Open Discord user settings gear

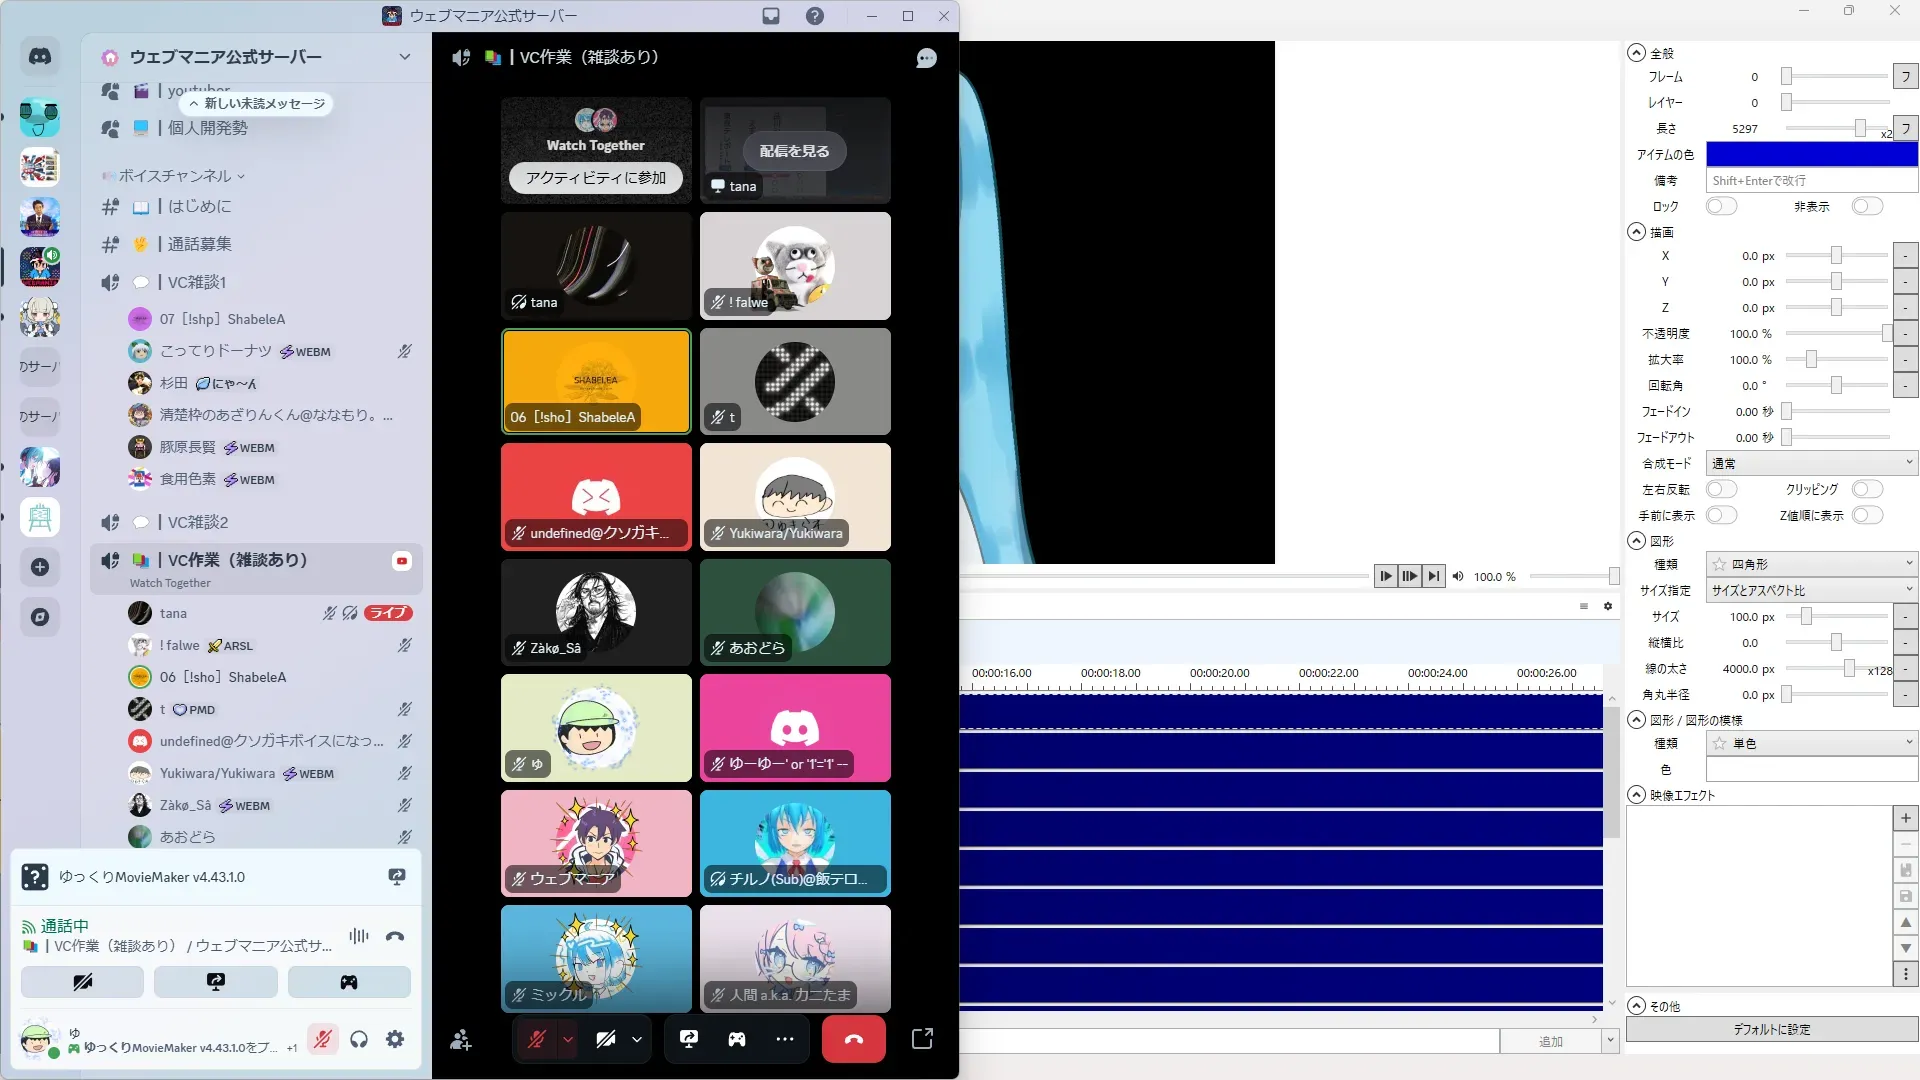tap(395, 1040)
